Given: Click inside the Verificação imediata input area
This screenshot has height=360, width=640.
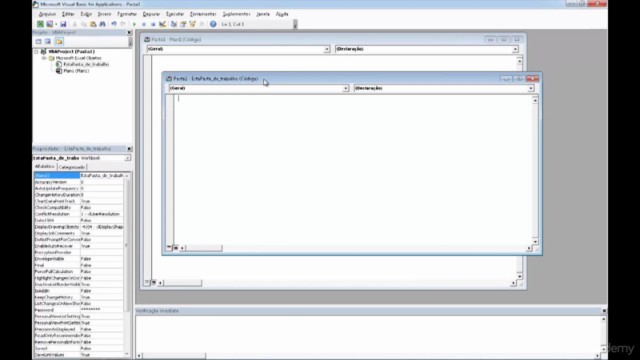Looking at the screenshot, I should 368,335.
